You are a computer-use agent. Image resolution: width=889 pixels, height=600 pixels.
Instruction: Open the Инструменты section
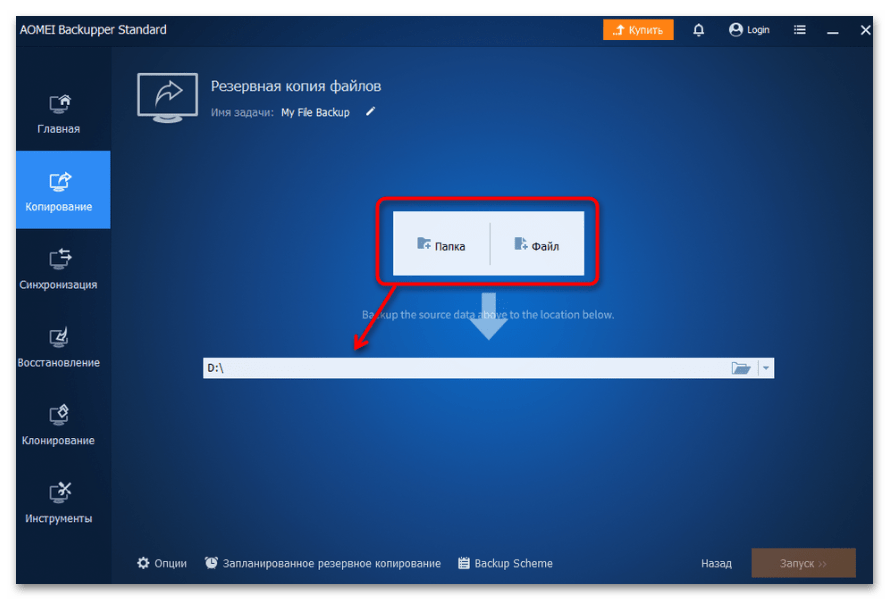(58, 502)
